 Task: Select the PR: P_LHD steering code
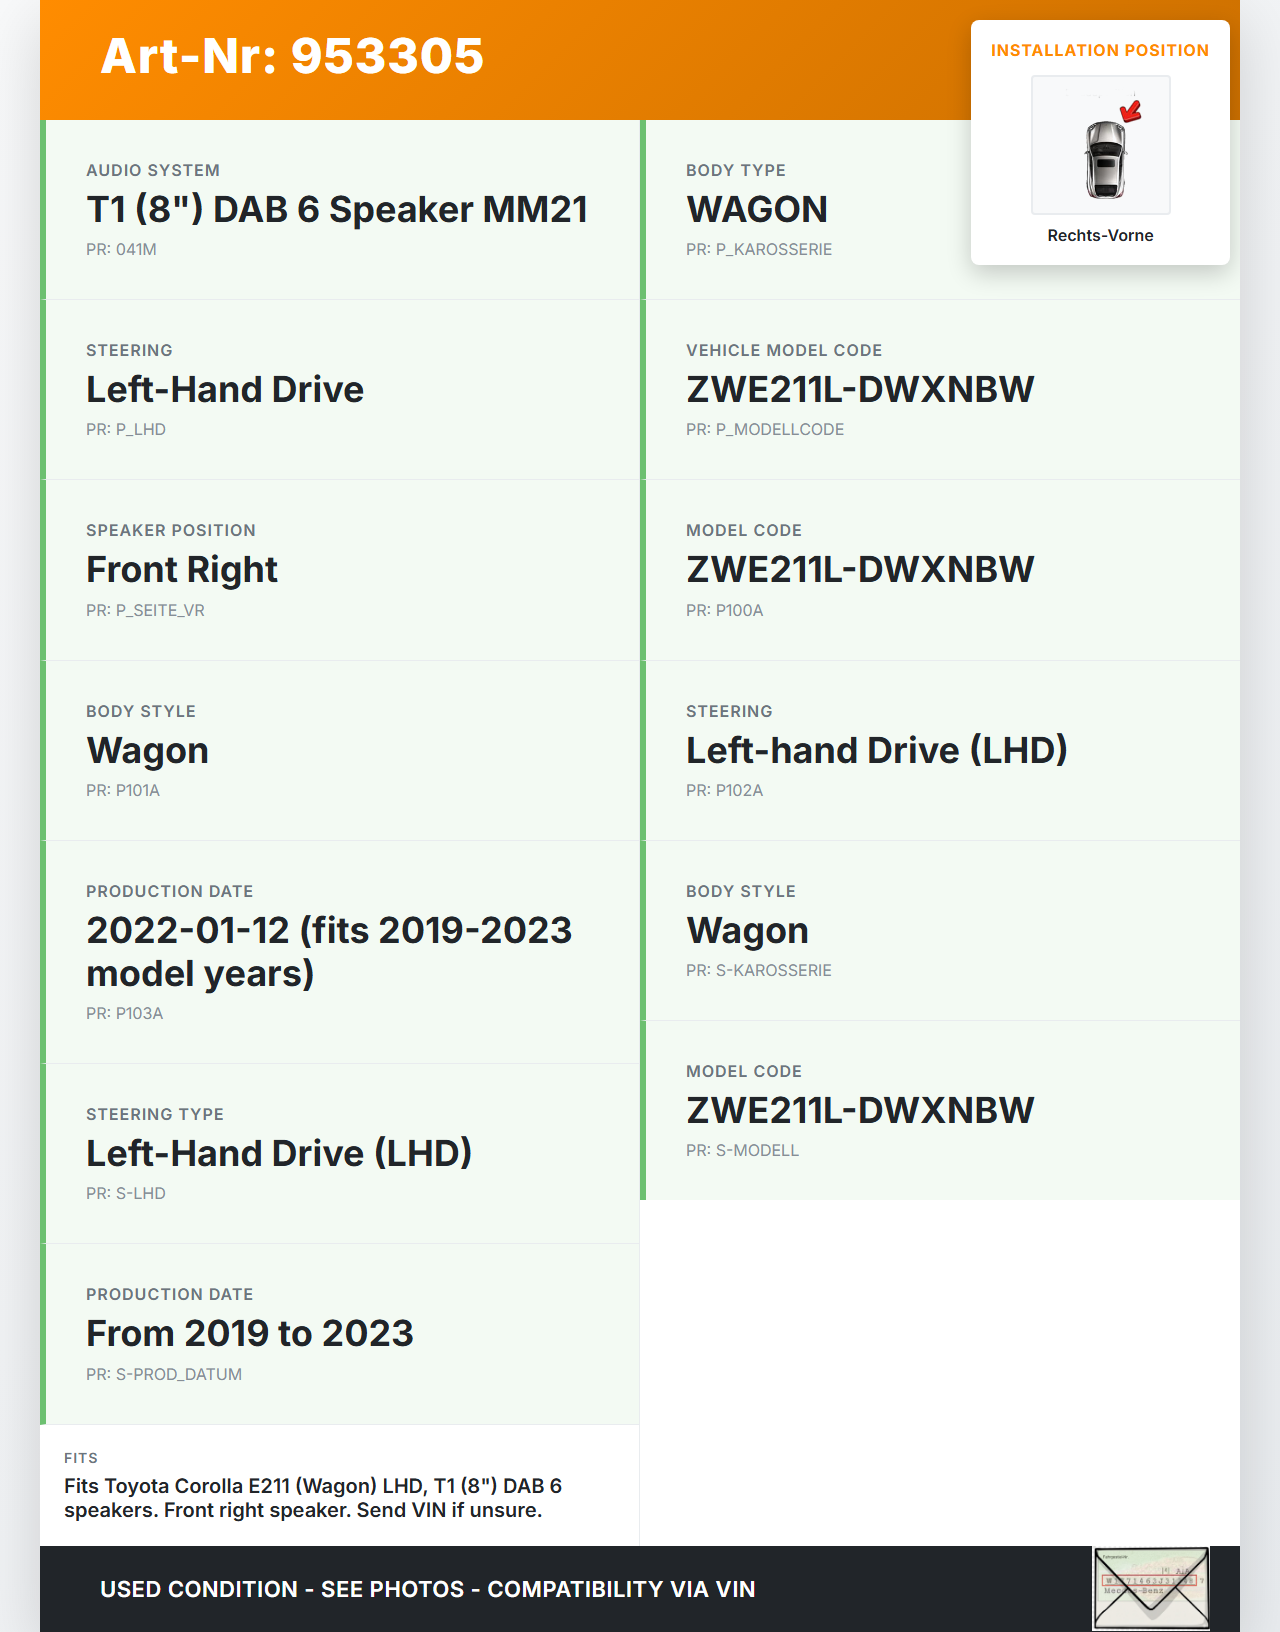[126, 430]
